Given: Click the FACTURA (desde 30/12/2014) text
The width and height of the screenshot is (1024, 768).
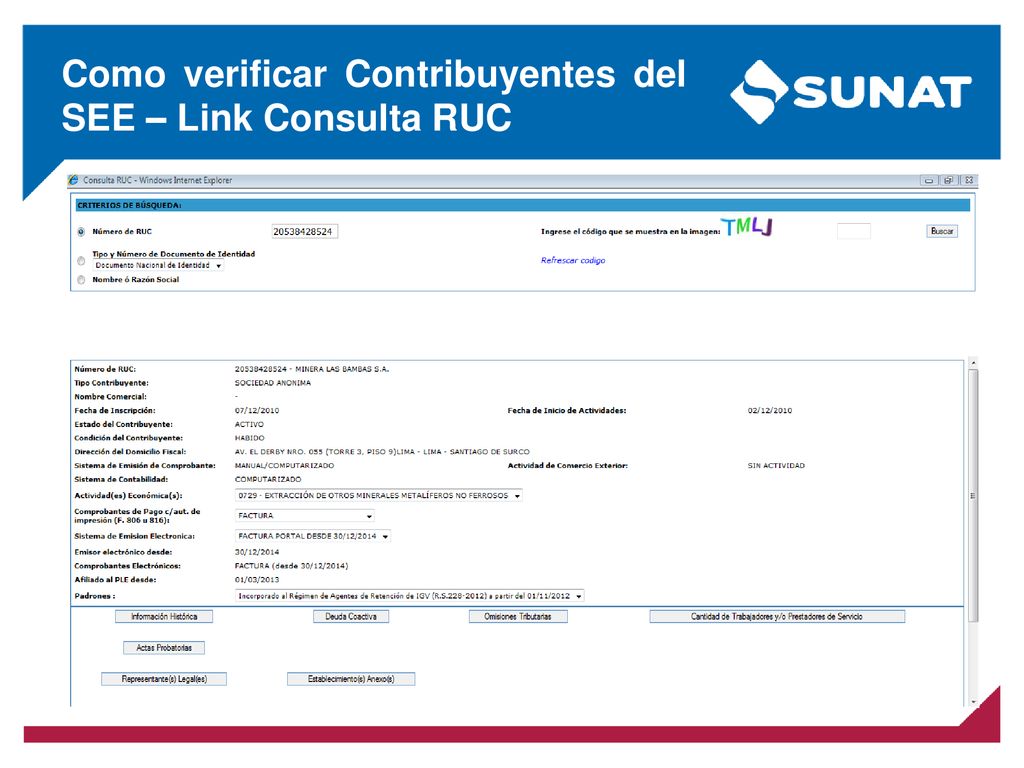Looking at the screenshot, I should click(x=291, y=566).
